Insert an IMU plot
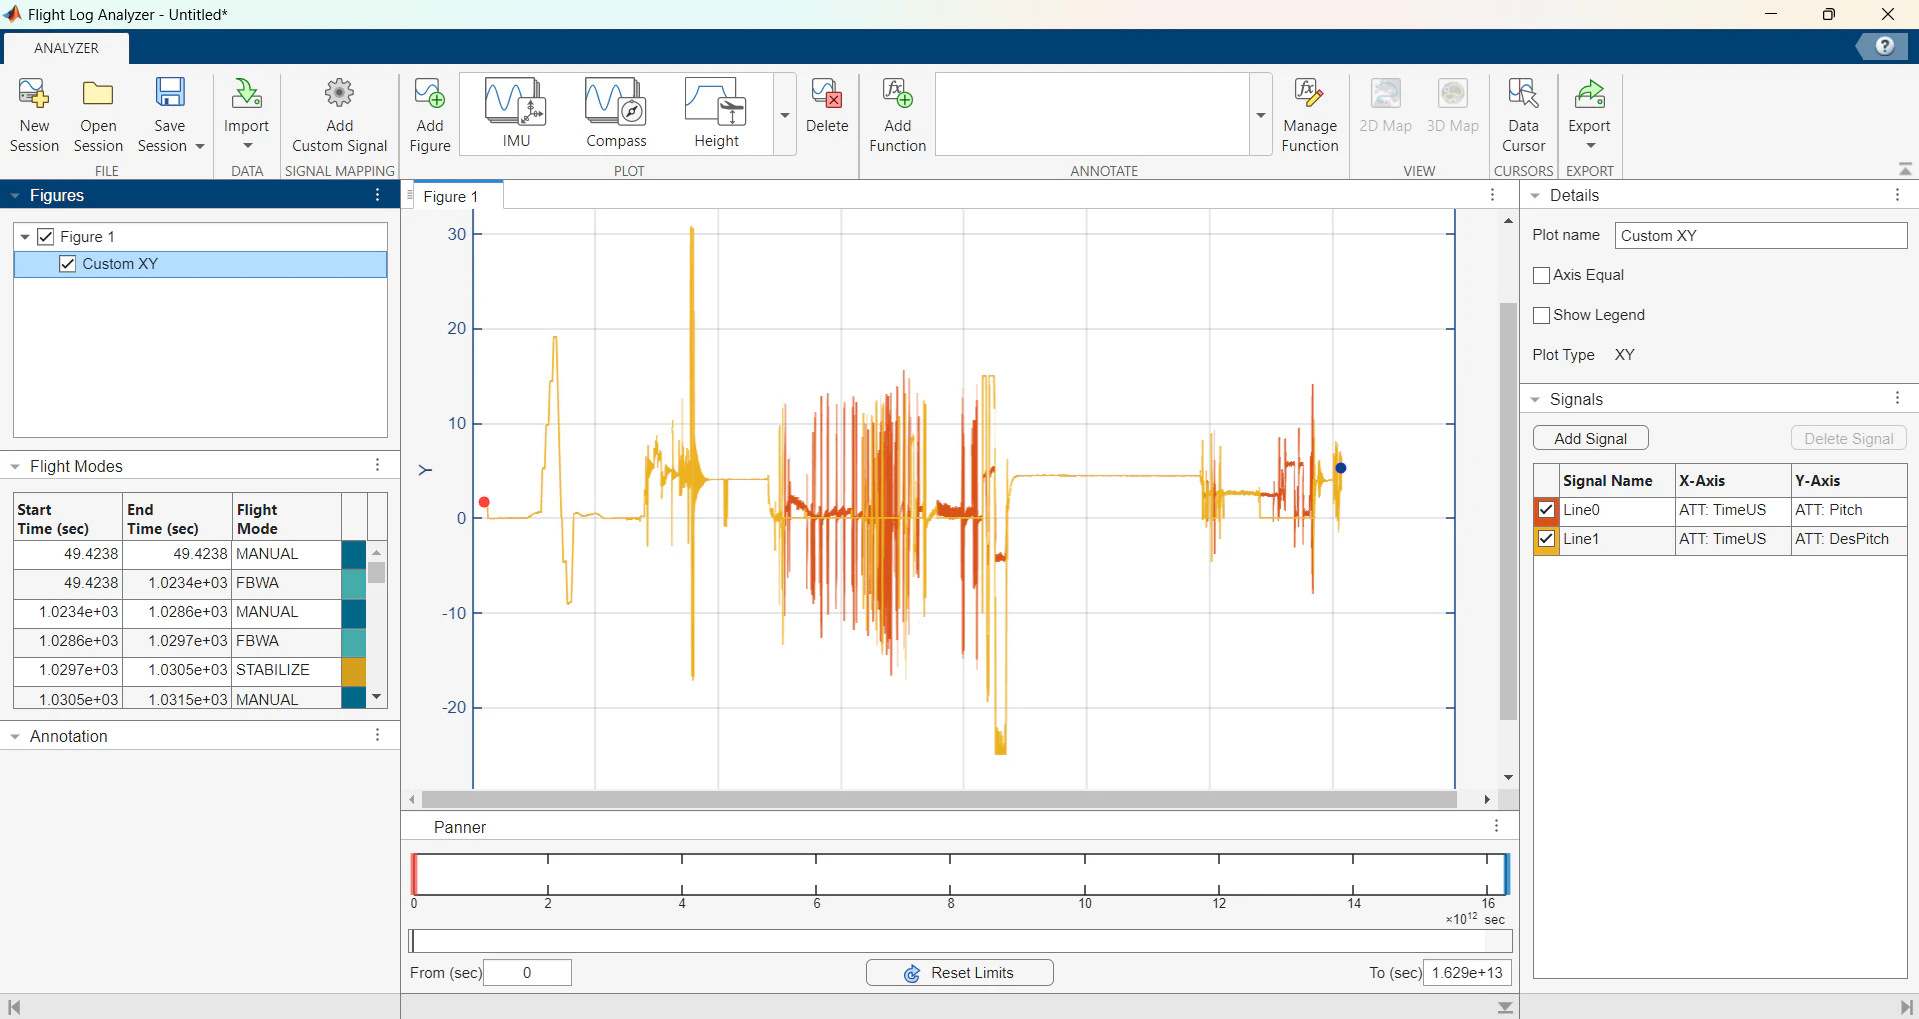This screenshot has width=1919, height=1019. coord(516,113)
